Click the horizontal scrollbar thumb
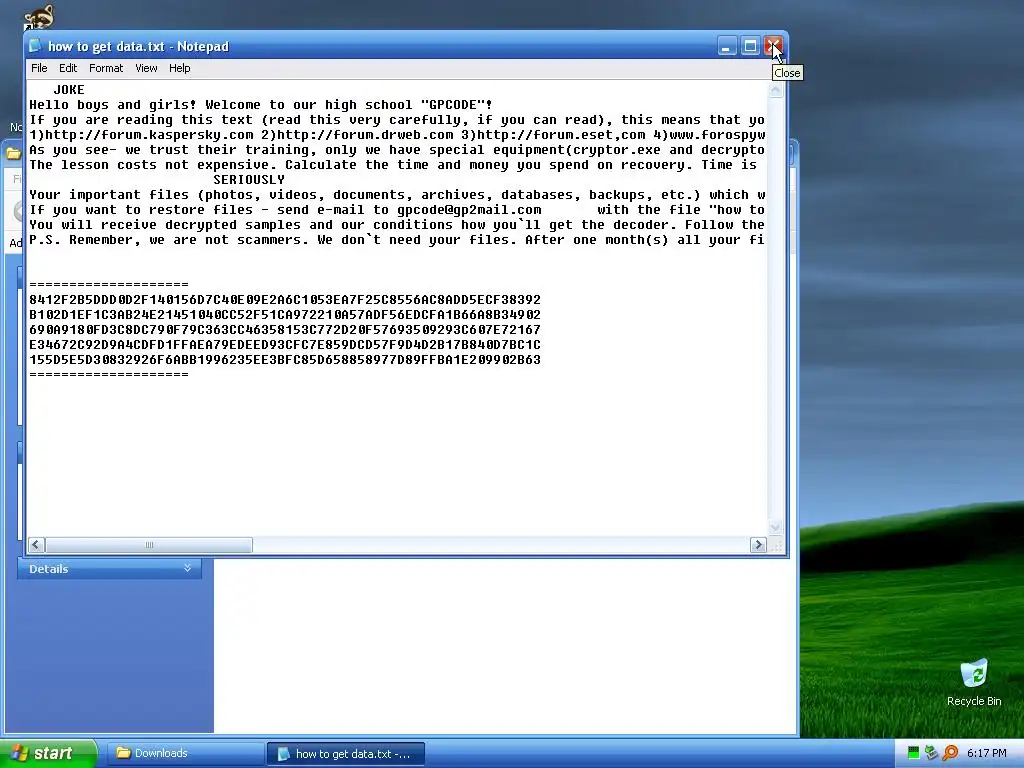 tap(149, 545)
